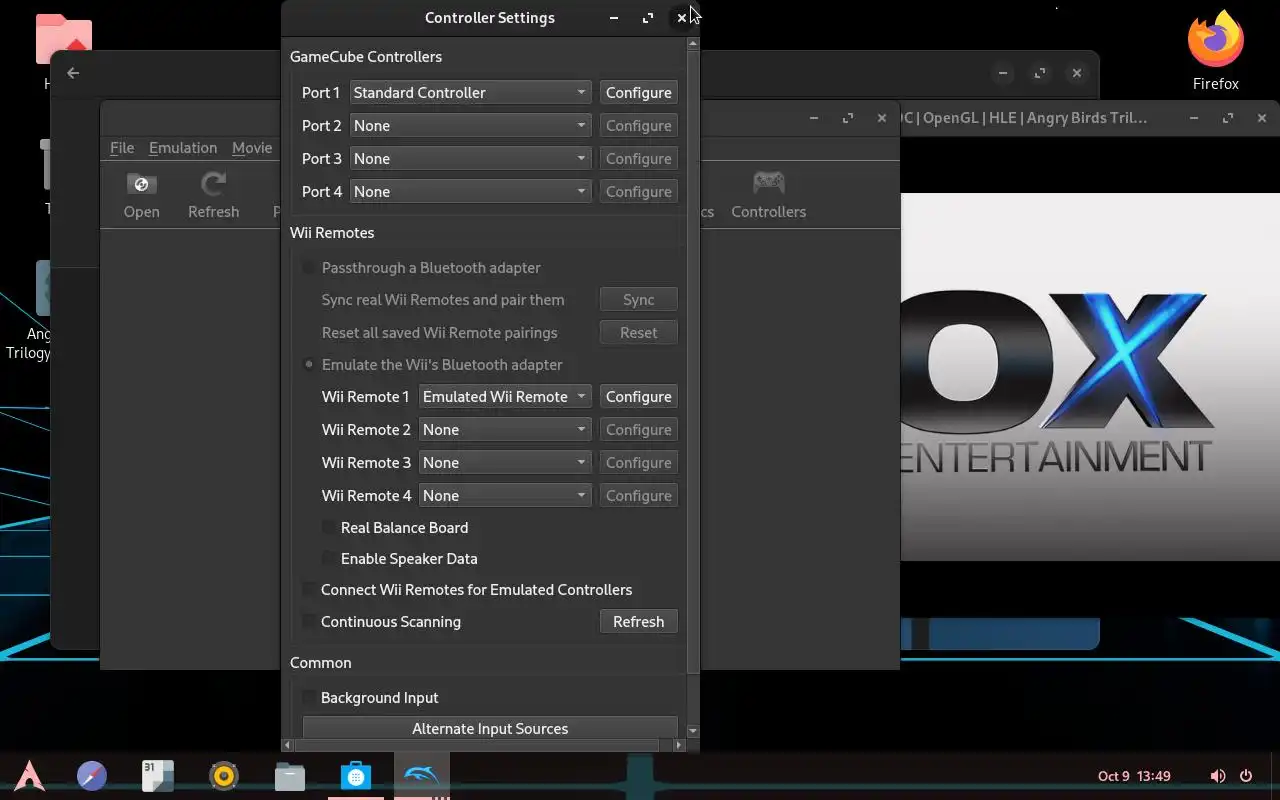Click the scroll down arrow in Controller Settings

(x=693, y=731)
